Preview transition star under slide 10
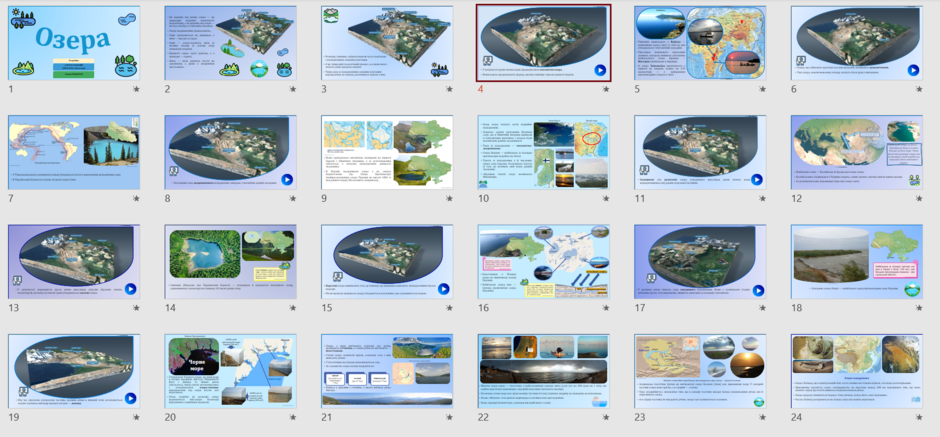 pos(605,198)
